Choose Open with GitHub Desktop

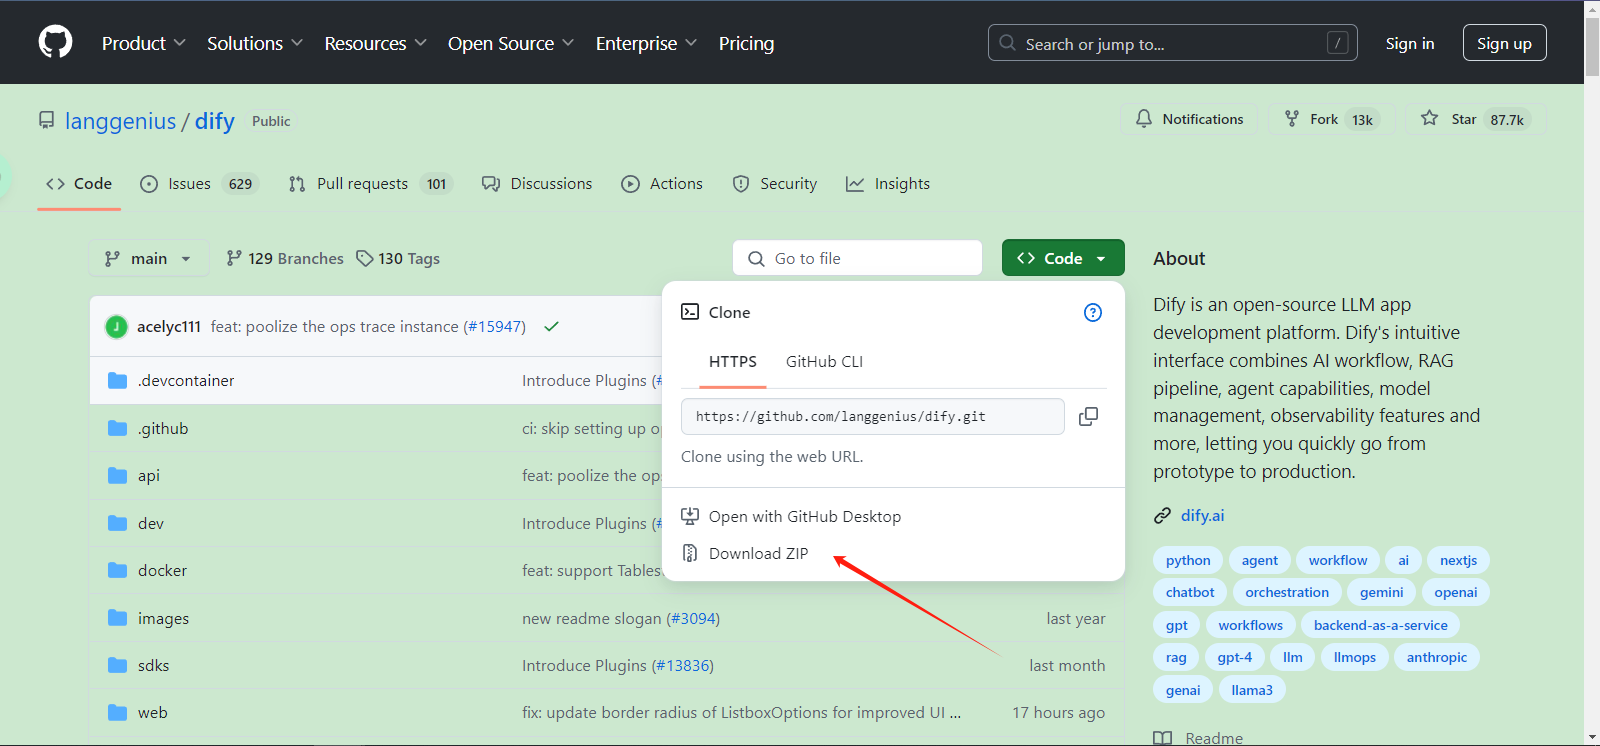click(x=804, y=517)
